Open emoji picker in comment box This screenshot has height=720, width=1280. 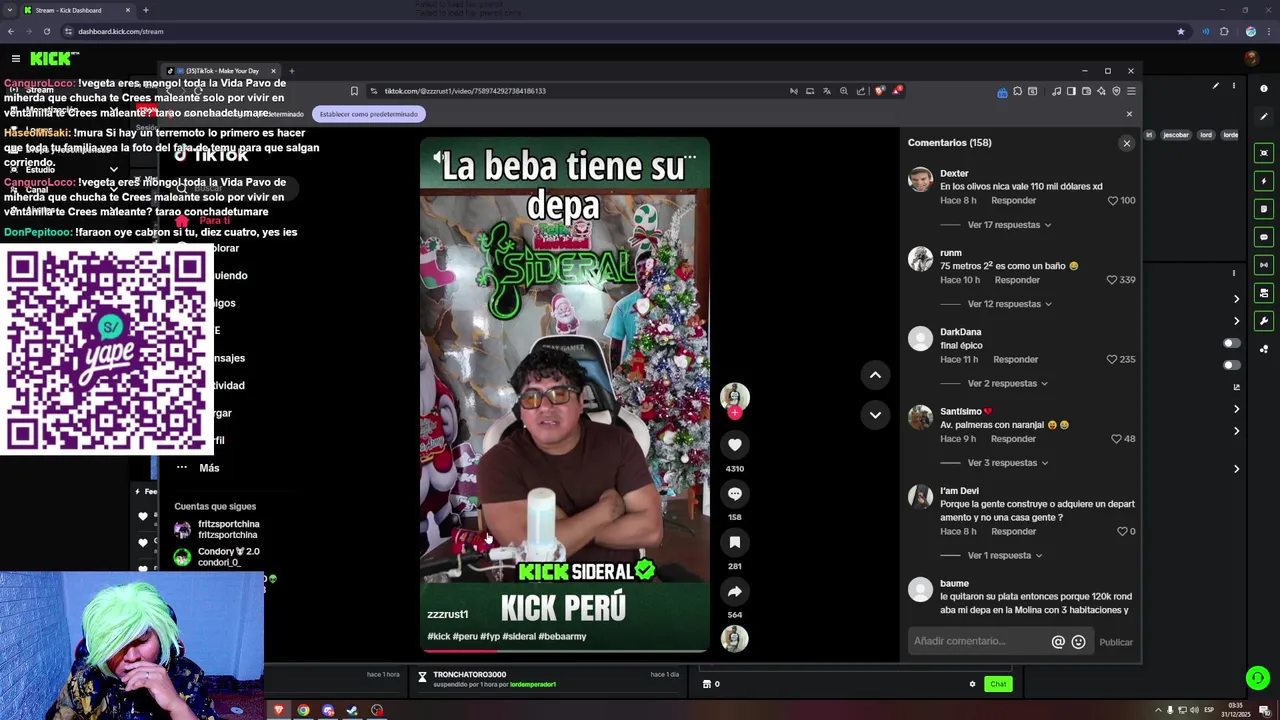pyautogui.click(x=1078, y=642)
